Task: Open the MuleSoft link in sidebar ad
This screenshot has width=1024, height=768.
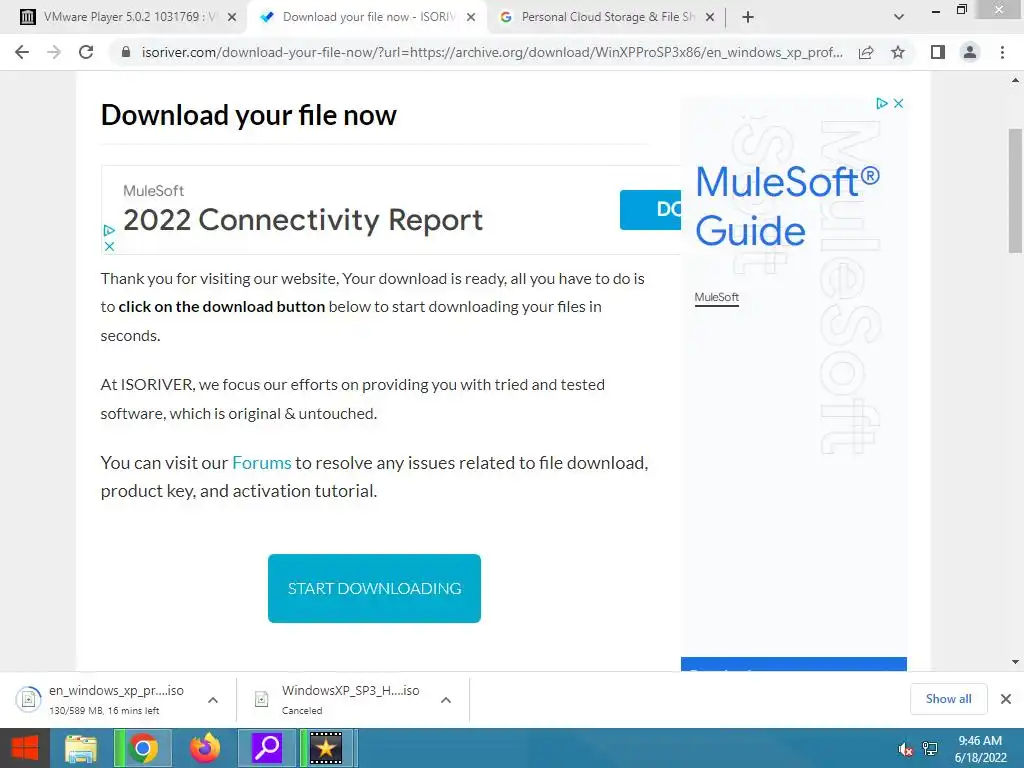Action: [x=716, y=297]
